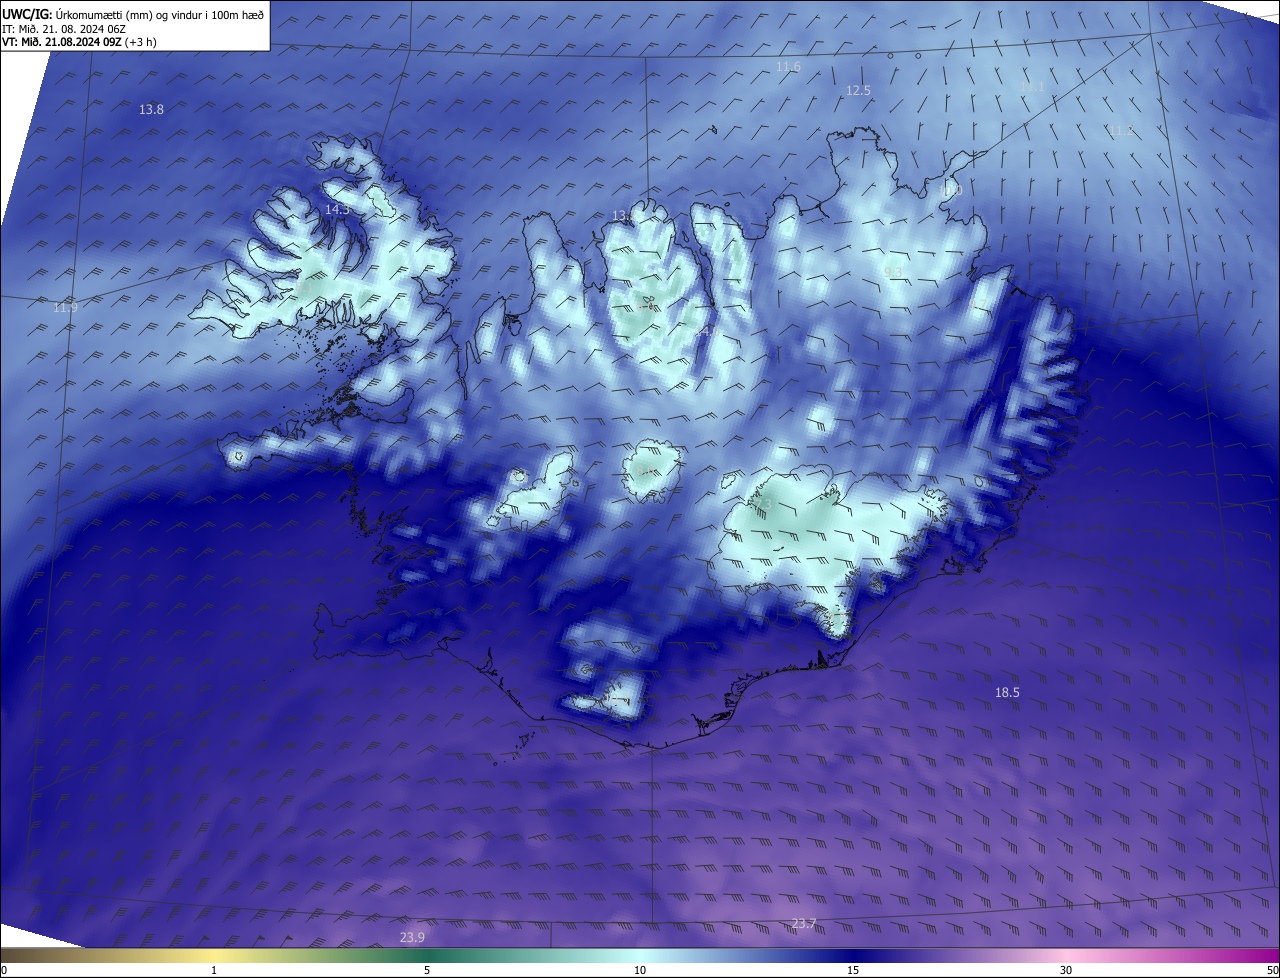Click the 10 label on the color scale

[x=640, y=971]
